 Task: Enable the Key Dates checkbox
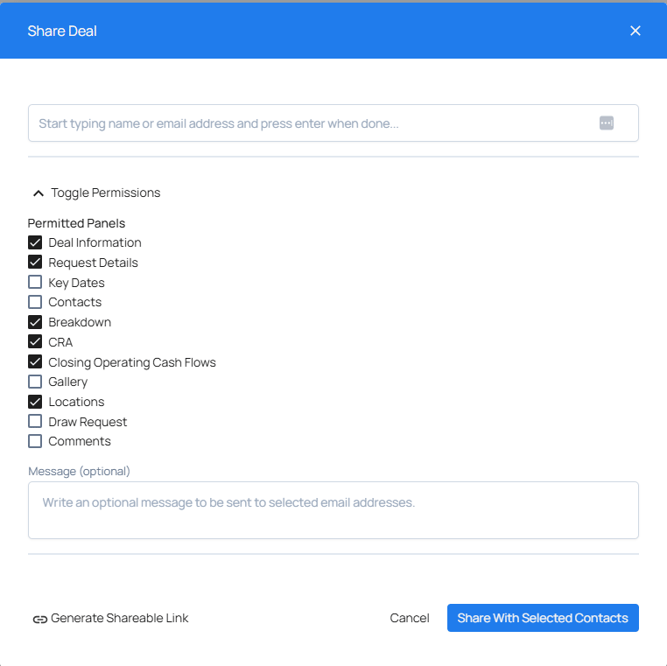coord(35,283)
